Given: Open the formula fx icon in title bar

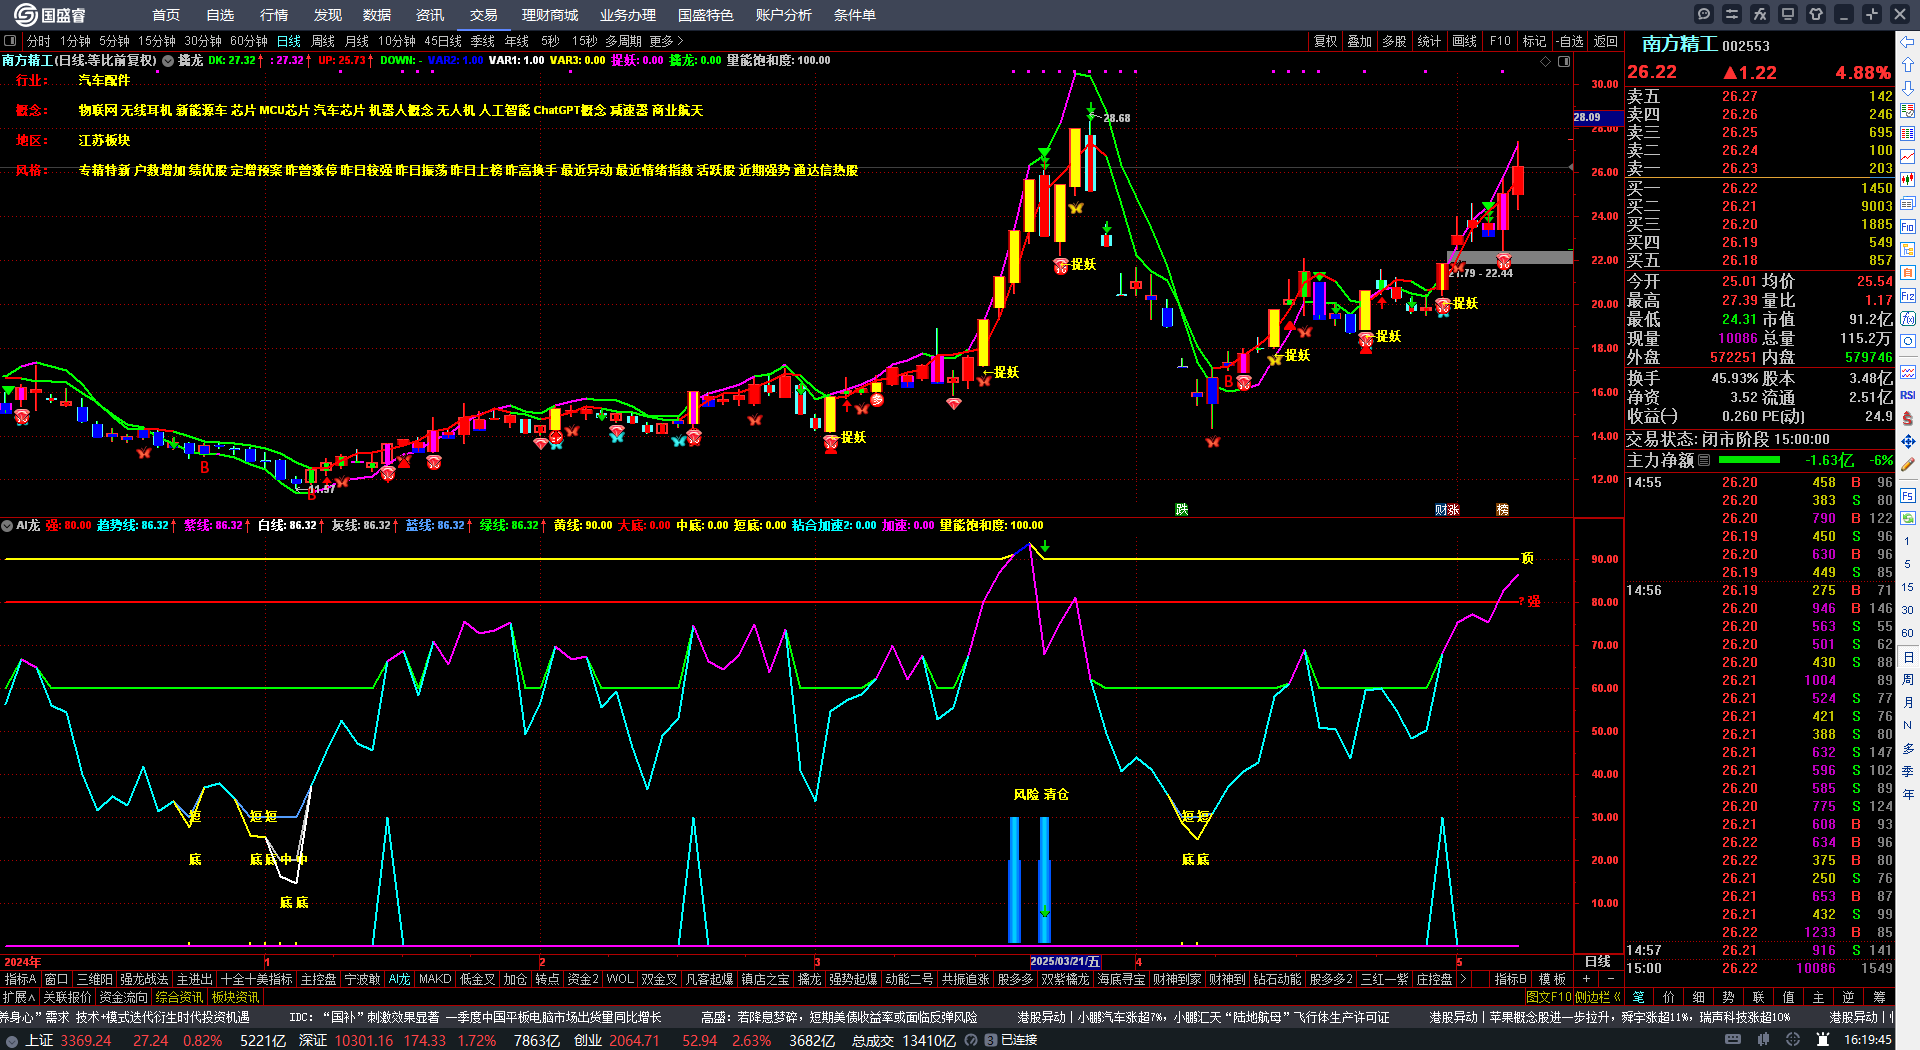Looking at the screenshot, I should tap(1760, 14).
